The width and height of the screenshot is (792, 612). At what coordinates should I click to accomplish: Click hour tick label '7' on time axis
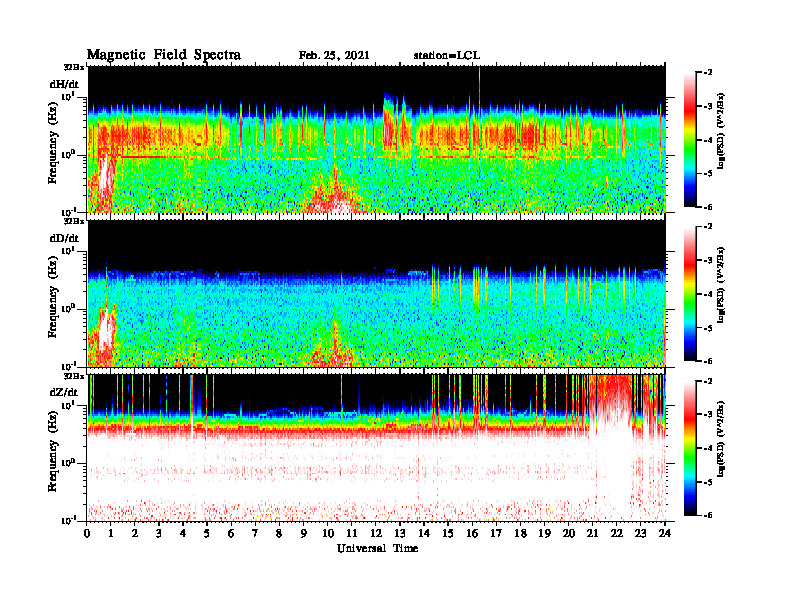point(255,533)
